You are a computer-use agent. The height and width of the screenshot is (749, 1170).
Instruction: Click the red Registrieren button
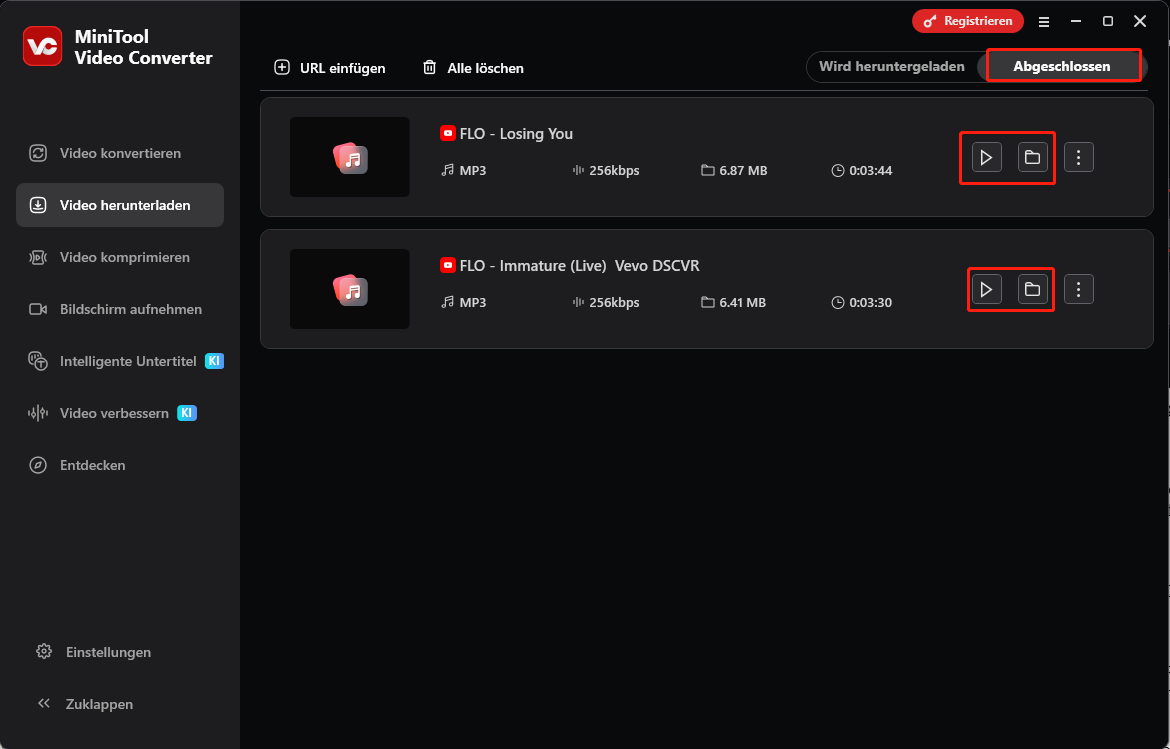(x=968, y=21)
